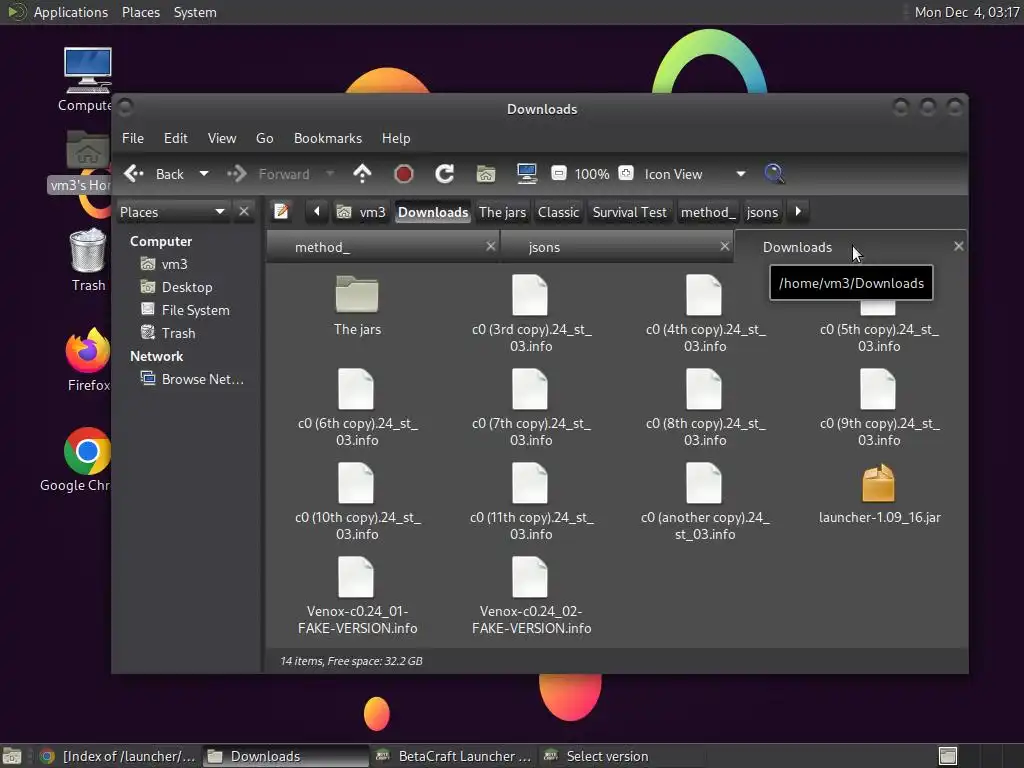
Task: Open the Edit menu
Action: tap(176, 138)
